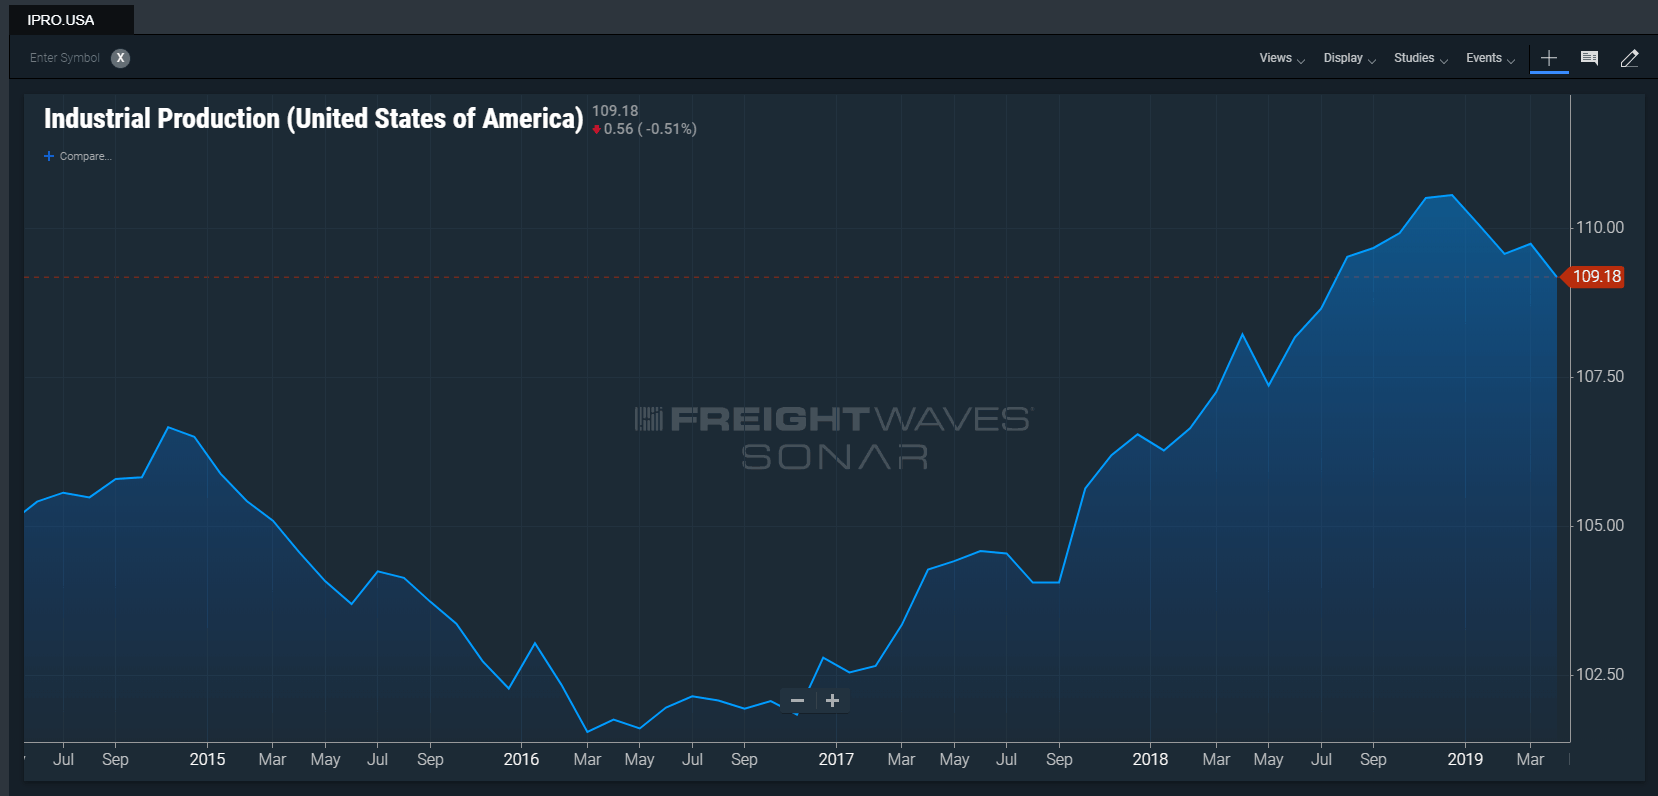1658x796 pixels.
Task: Click the 2017 x-axis label
Action: (x=836, y=760)
